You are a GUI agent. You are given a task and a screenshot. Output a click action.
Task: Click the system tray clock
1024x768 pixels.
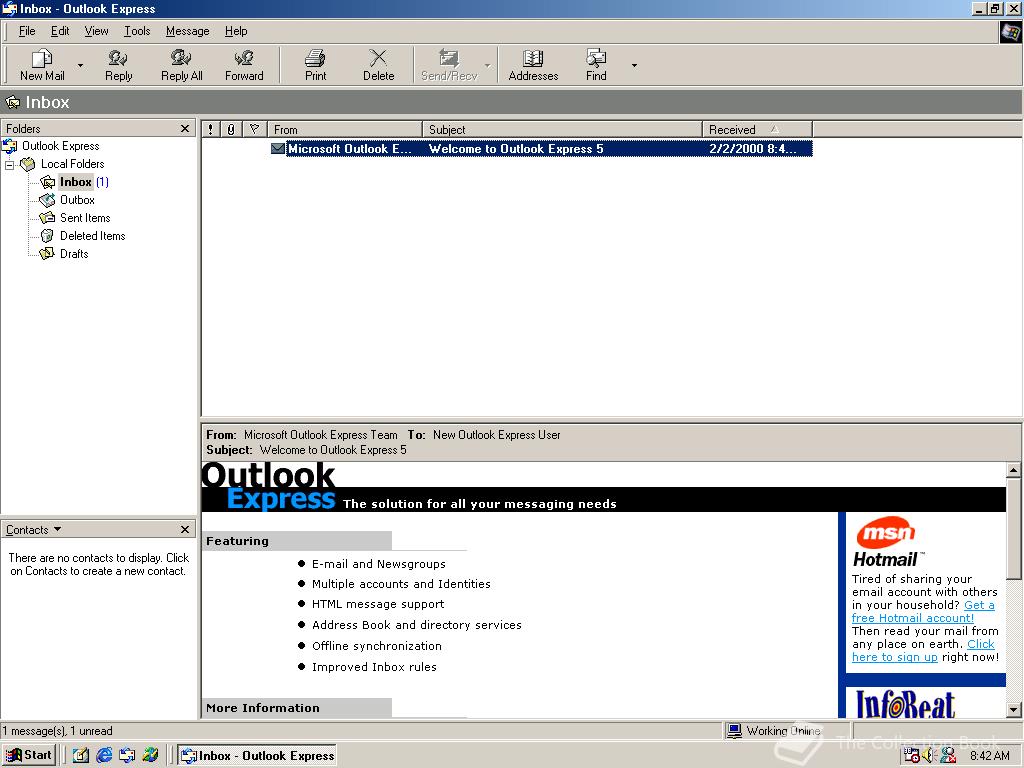[989, 756]
